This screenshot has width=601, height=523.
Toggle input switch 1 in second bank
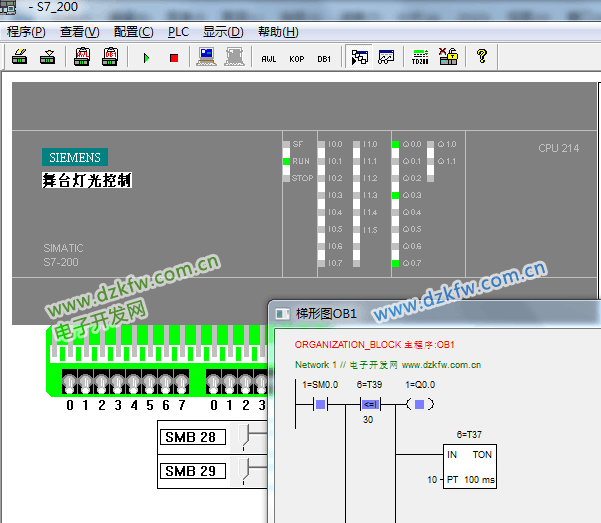[230, 382]
